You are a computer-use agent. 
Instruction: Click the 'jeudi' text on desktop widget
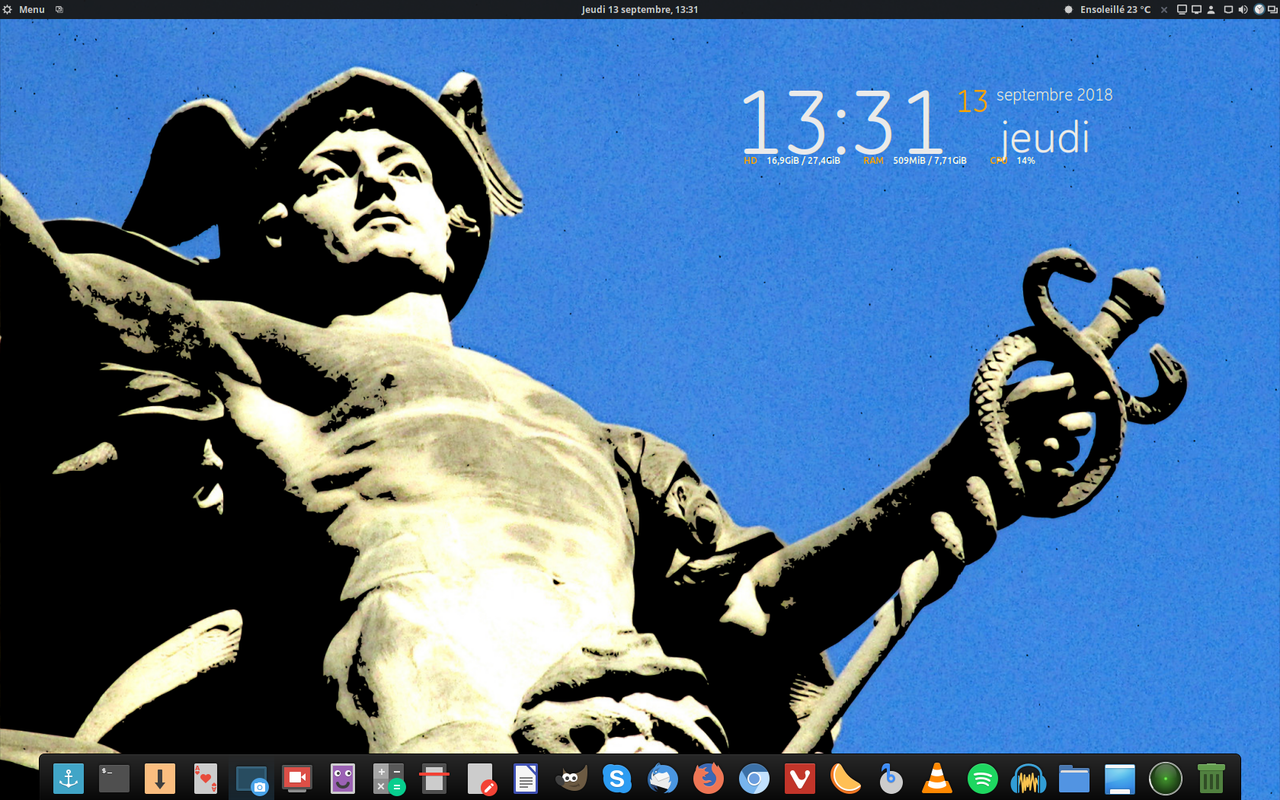click(x=1045, y=137)
